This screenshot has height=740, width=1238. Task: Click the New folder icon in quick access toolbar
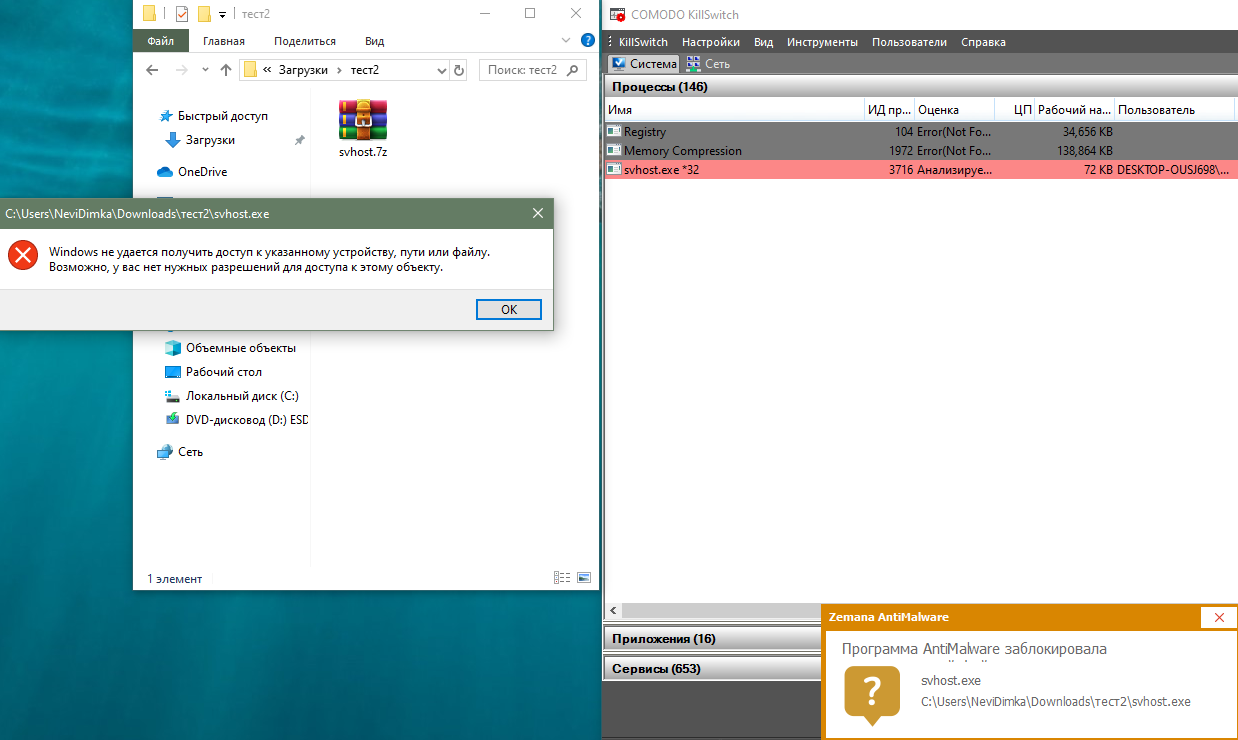pos(204,14)
